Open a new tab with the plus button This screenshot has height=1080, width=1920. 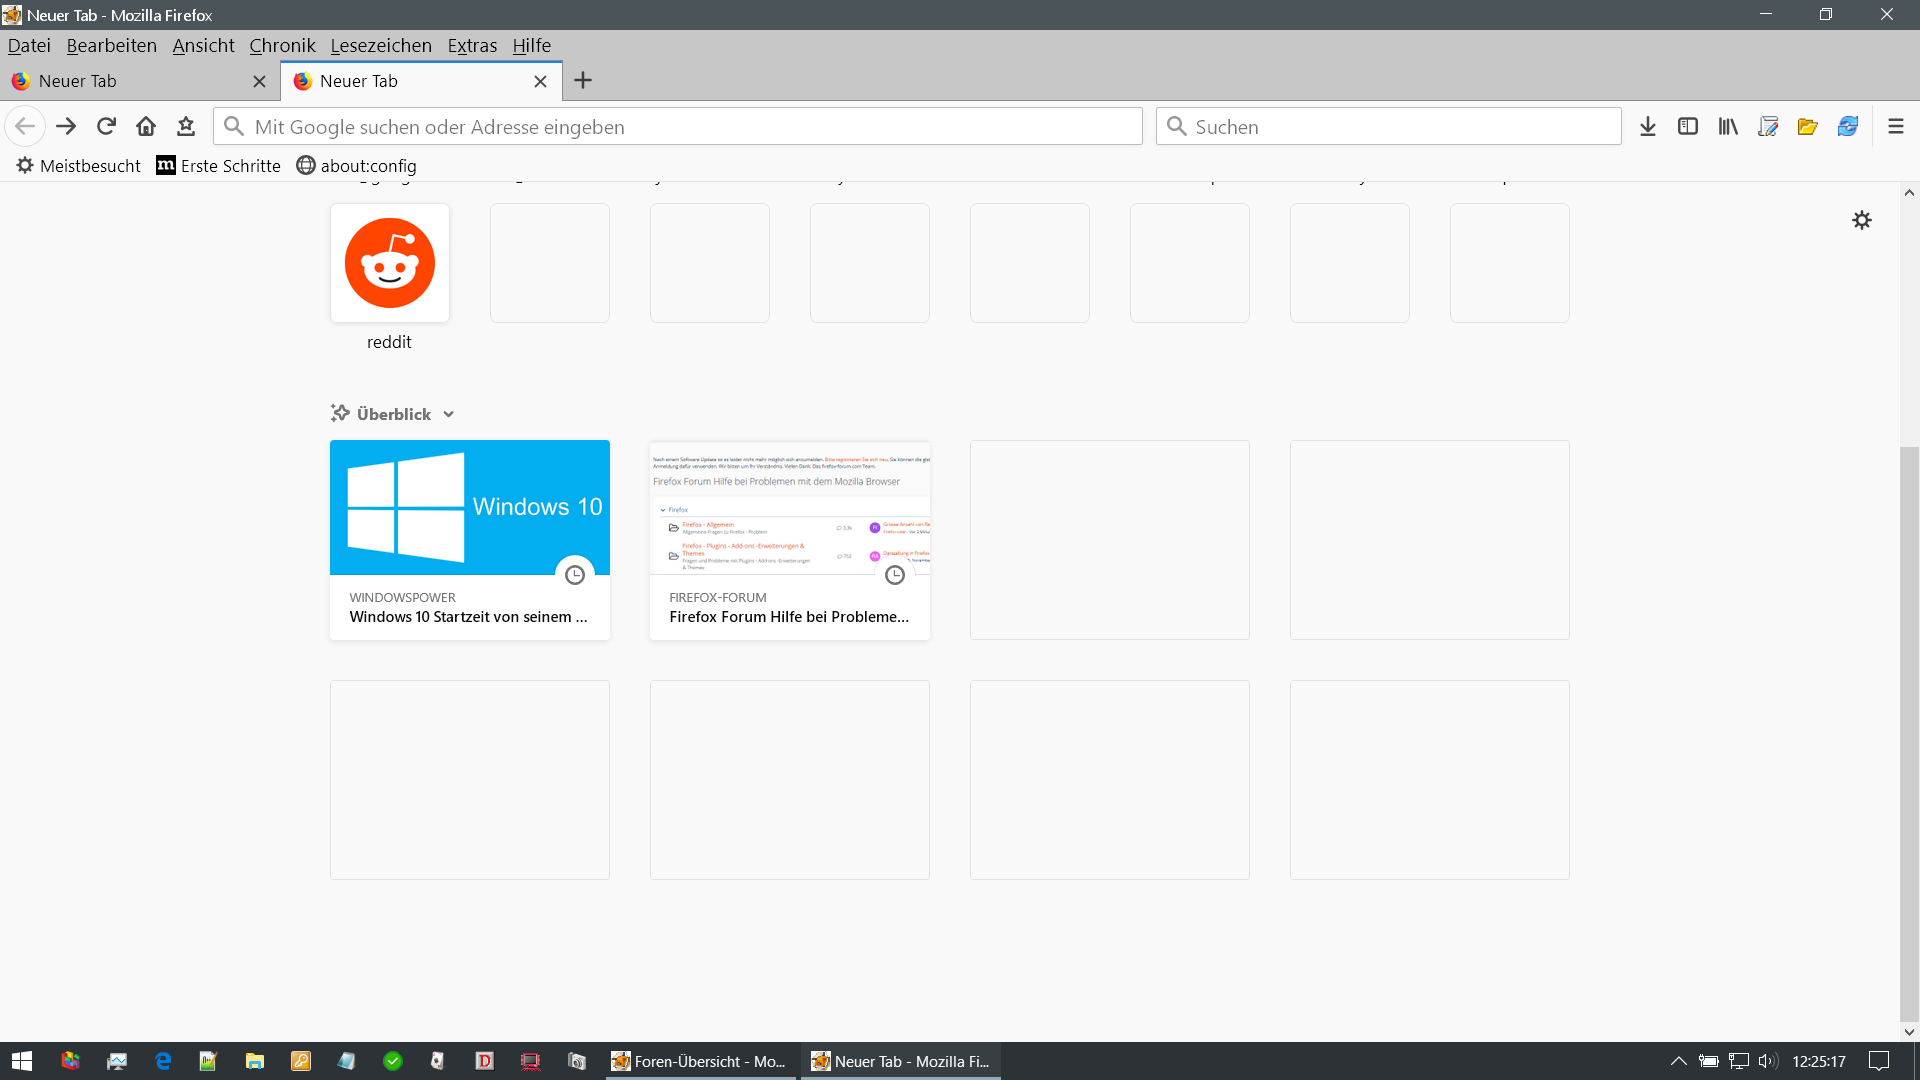583,80
